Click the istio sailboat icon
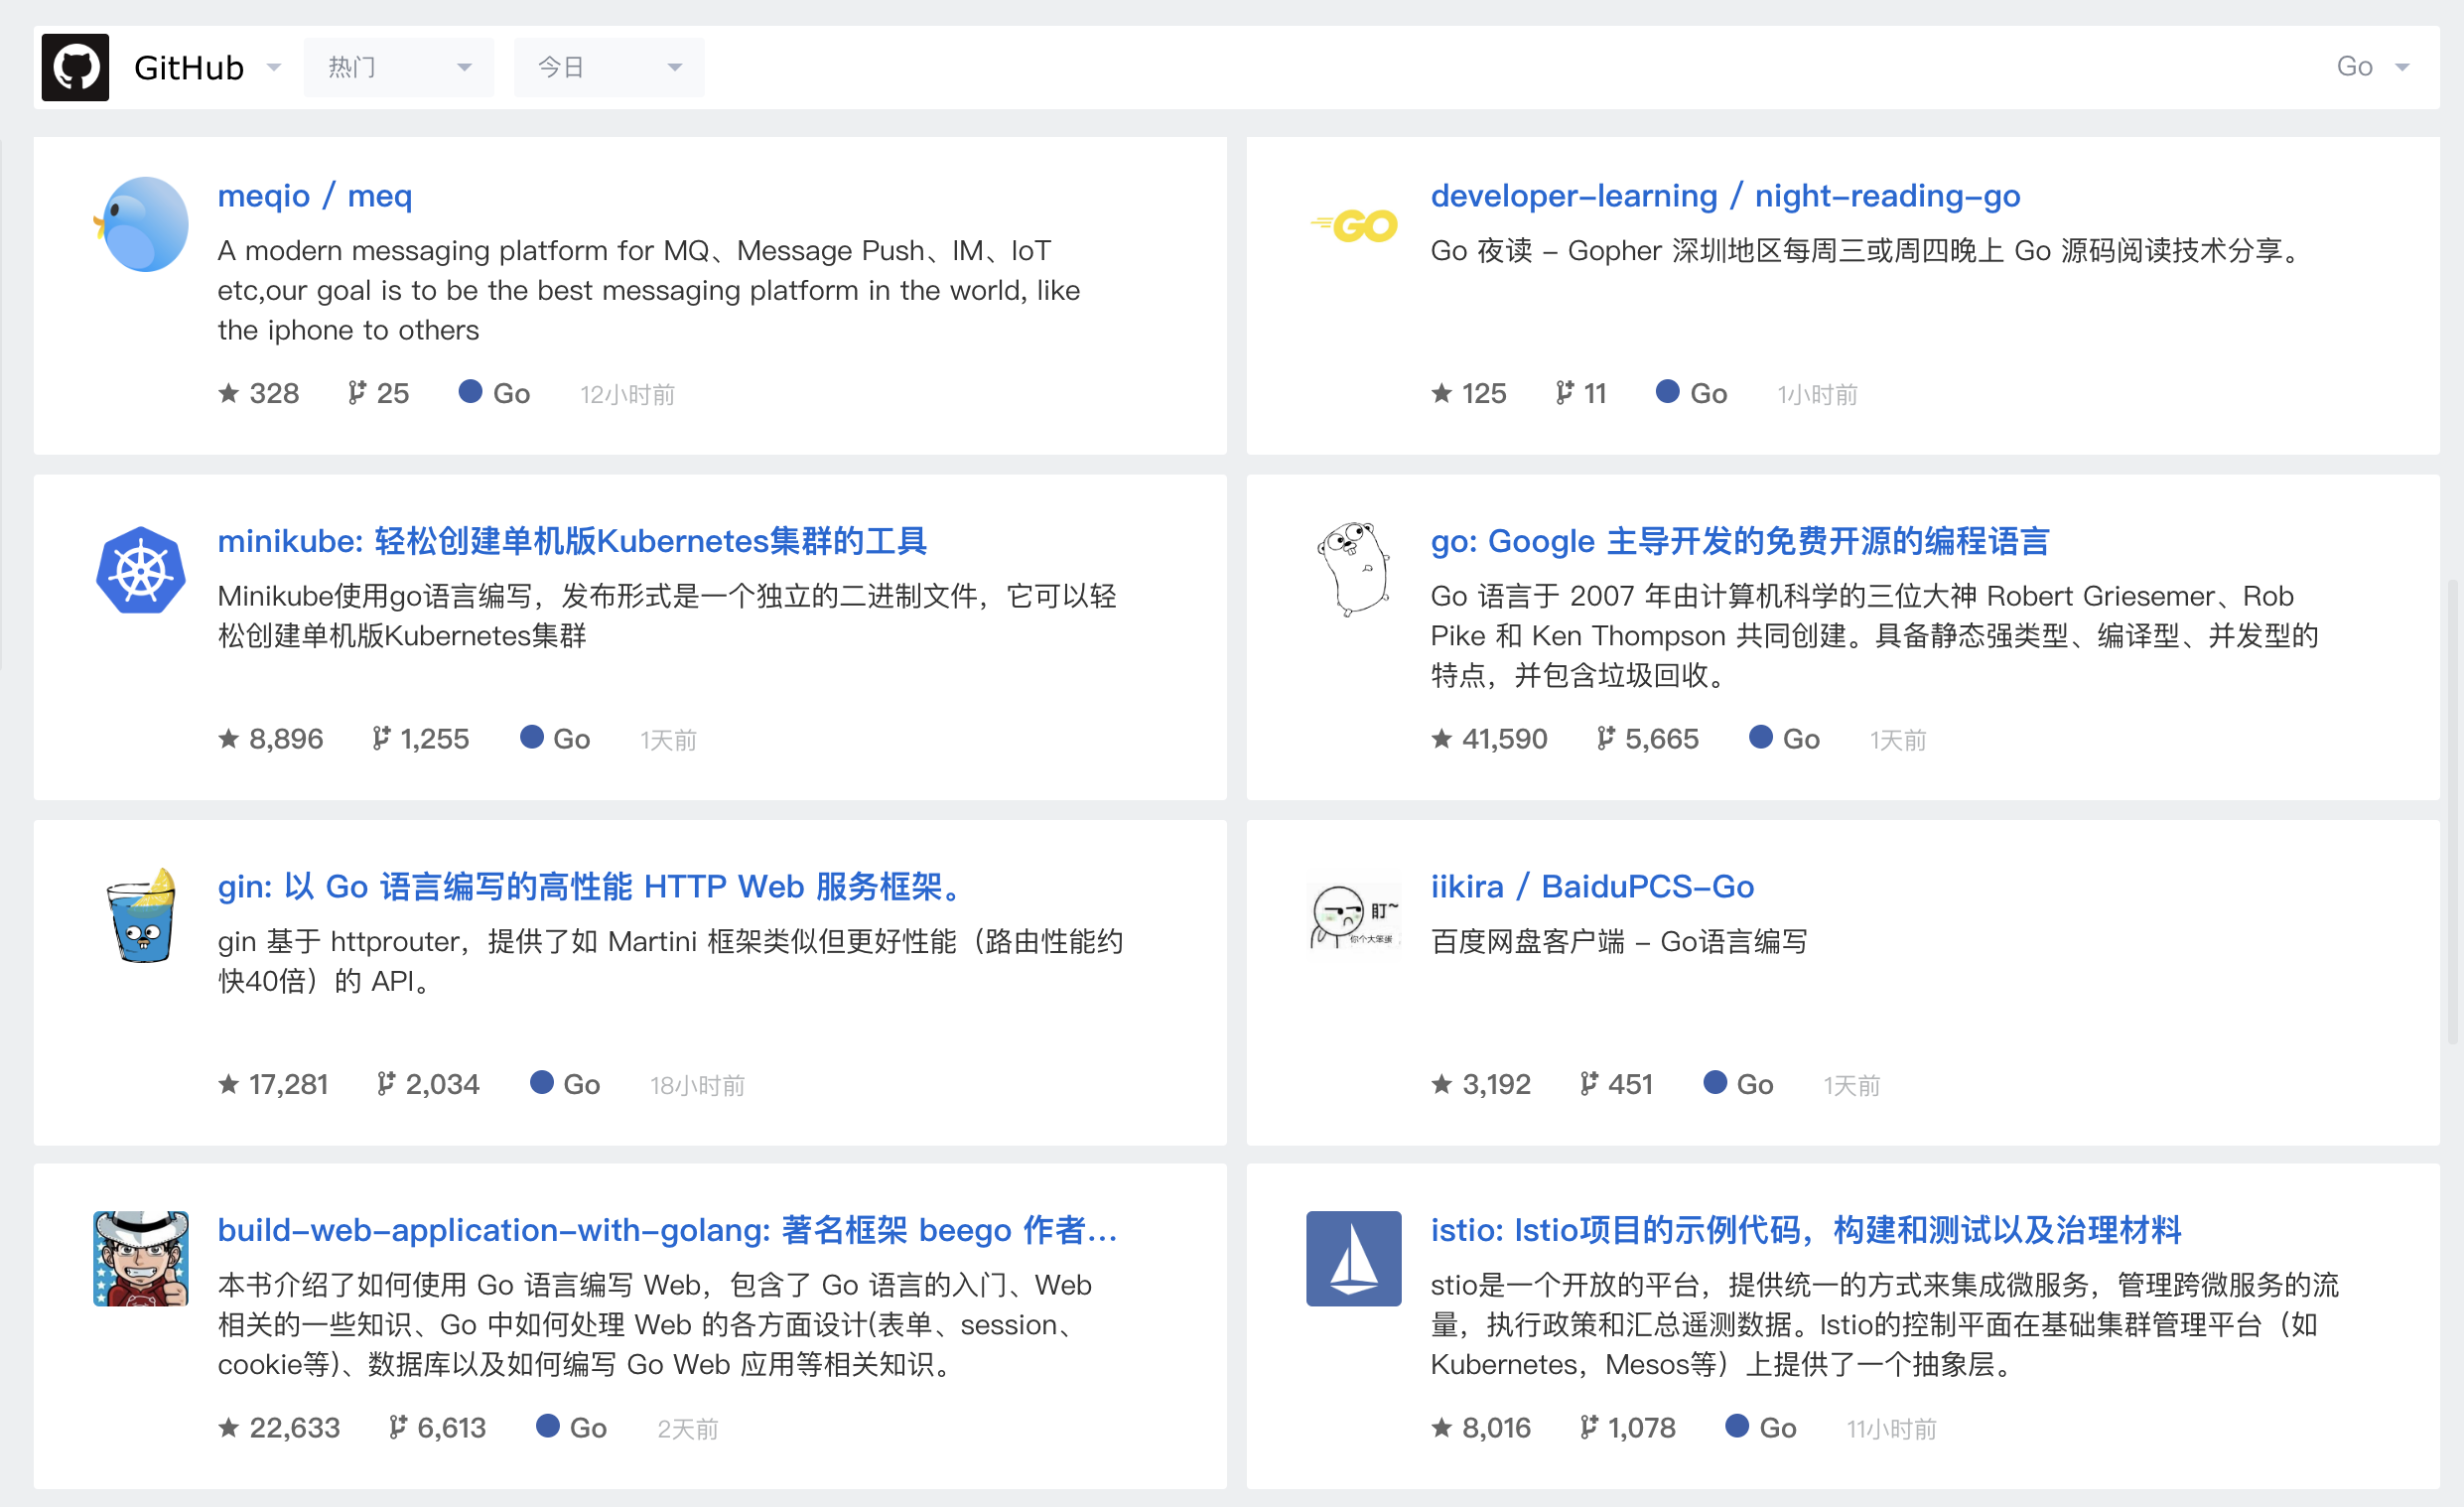This screenshot has width=2464, height=1507. click(x=1354, y=1258)
